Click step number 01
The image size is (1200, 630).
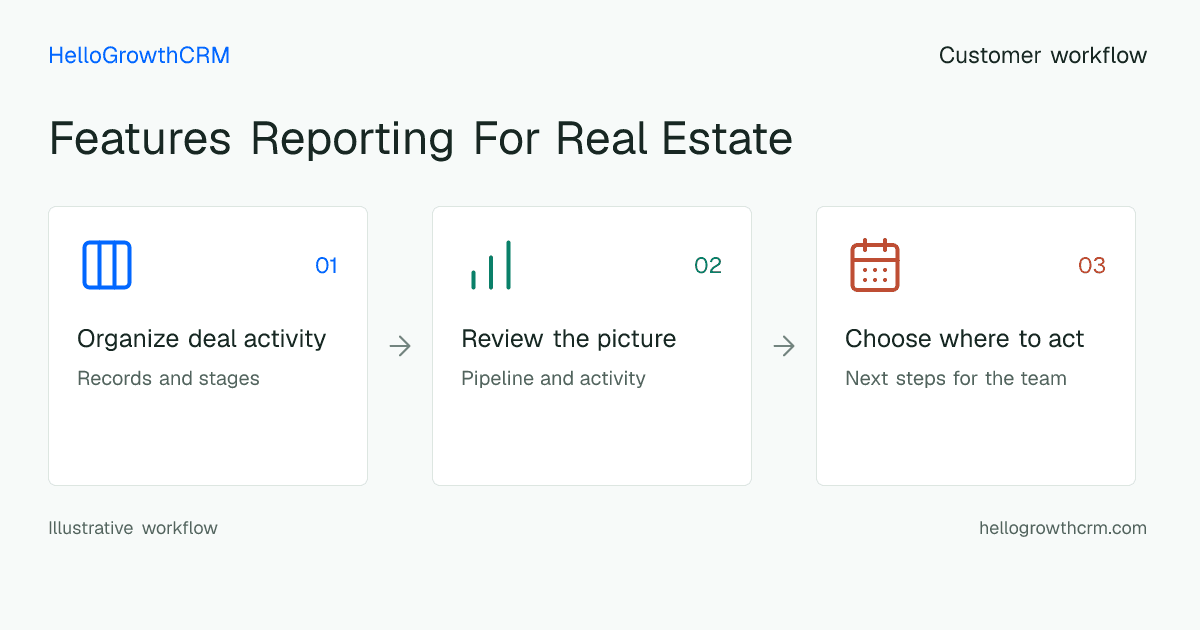[x=326, y=265]
